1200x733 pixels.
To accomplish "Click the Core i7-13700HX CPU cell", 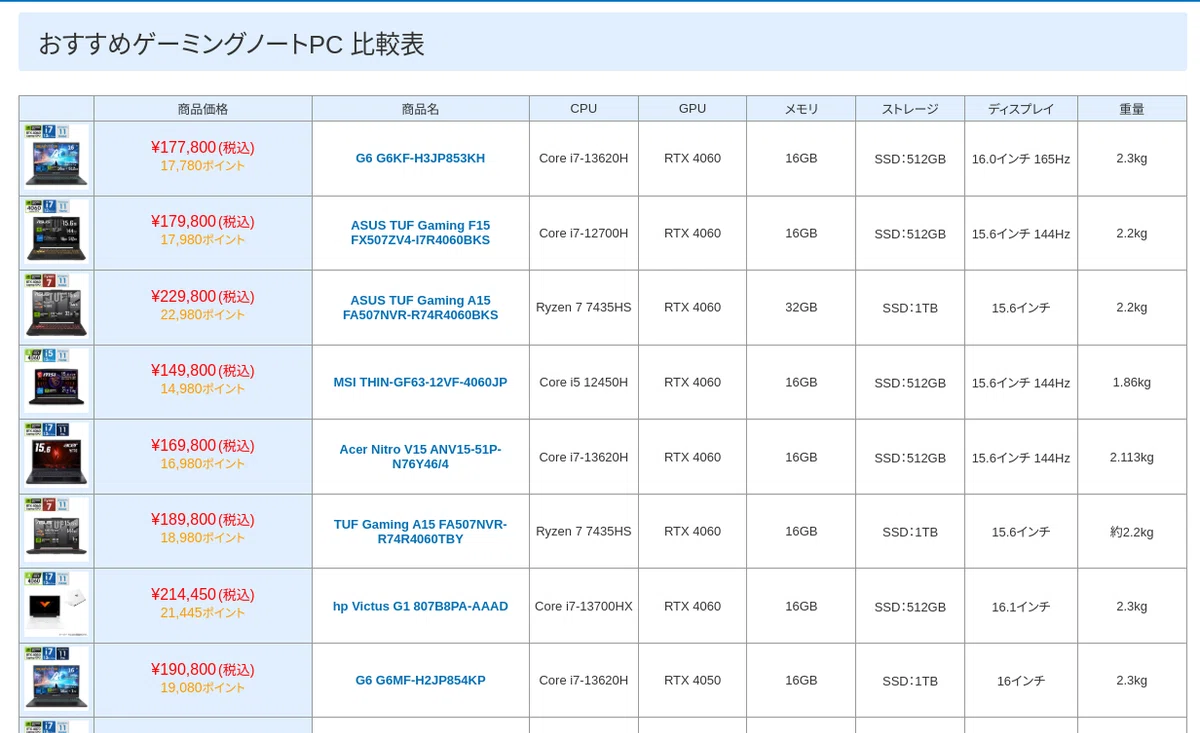I will [583, 606].
